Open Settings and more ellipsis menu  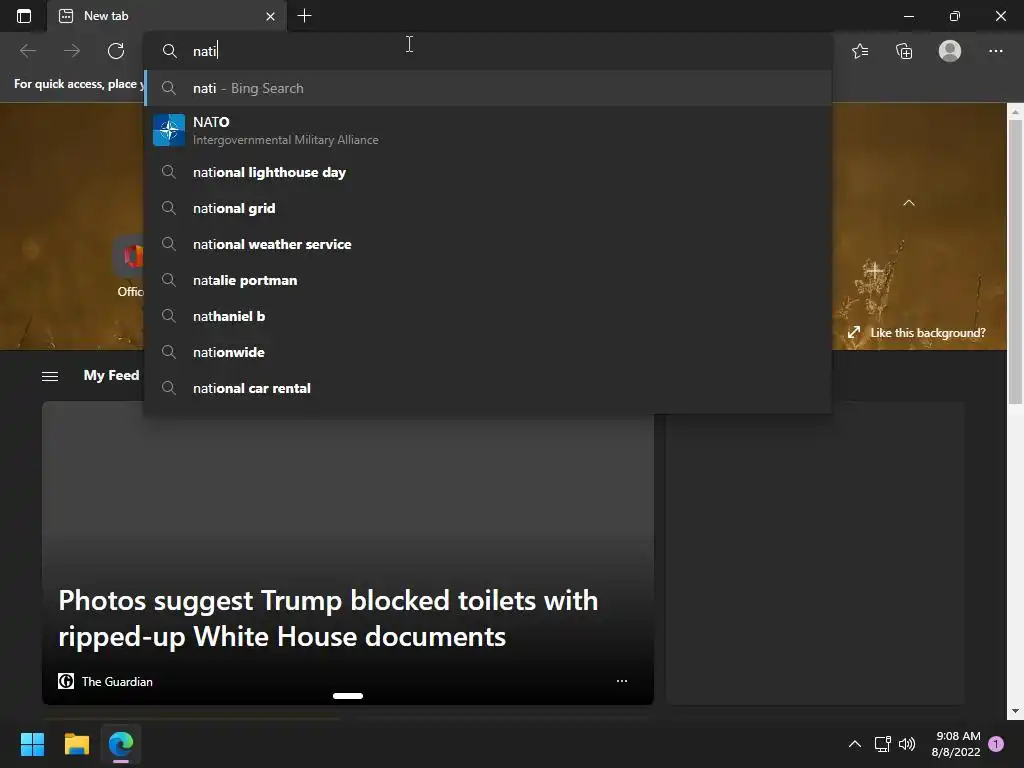point(995,51)
